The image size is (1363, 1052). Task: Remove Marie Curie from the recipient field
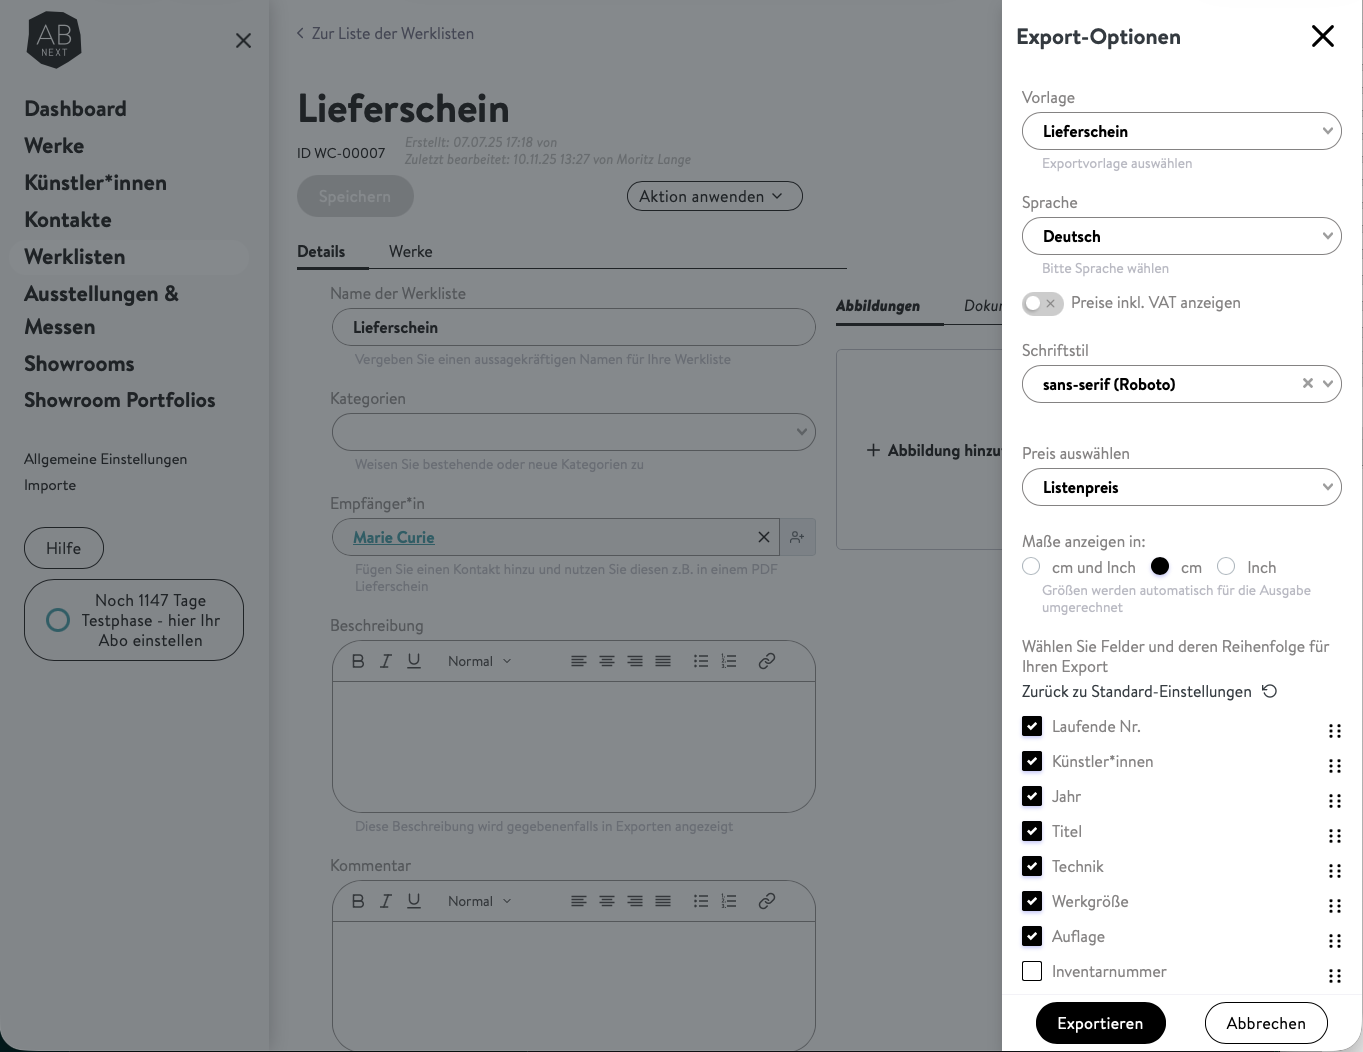(764, 537)
